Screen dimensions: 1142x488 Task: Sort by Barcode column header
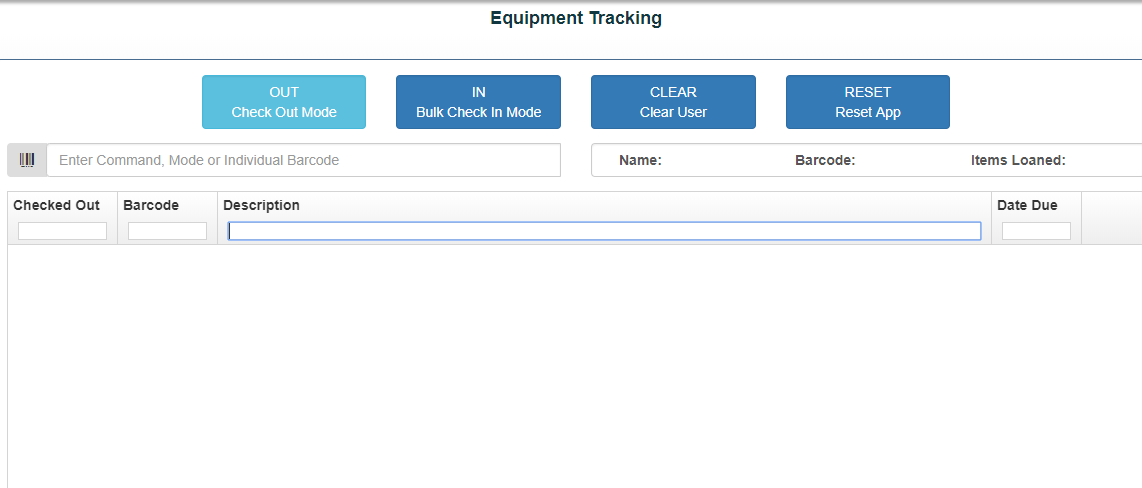(x=151, y=205)
